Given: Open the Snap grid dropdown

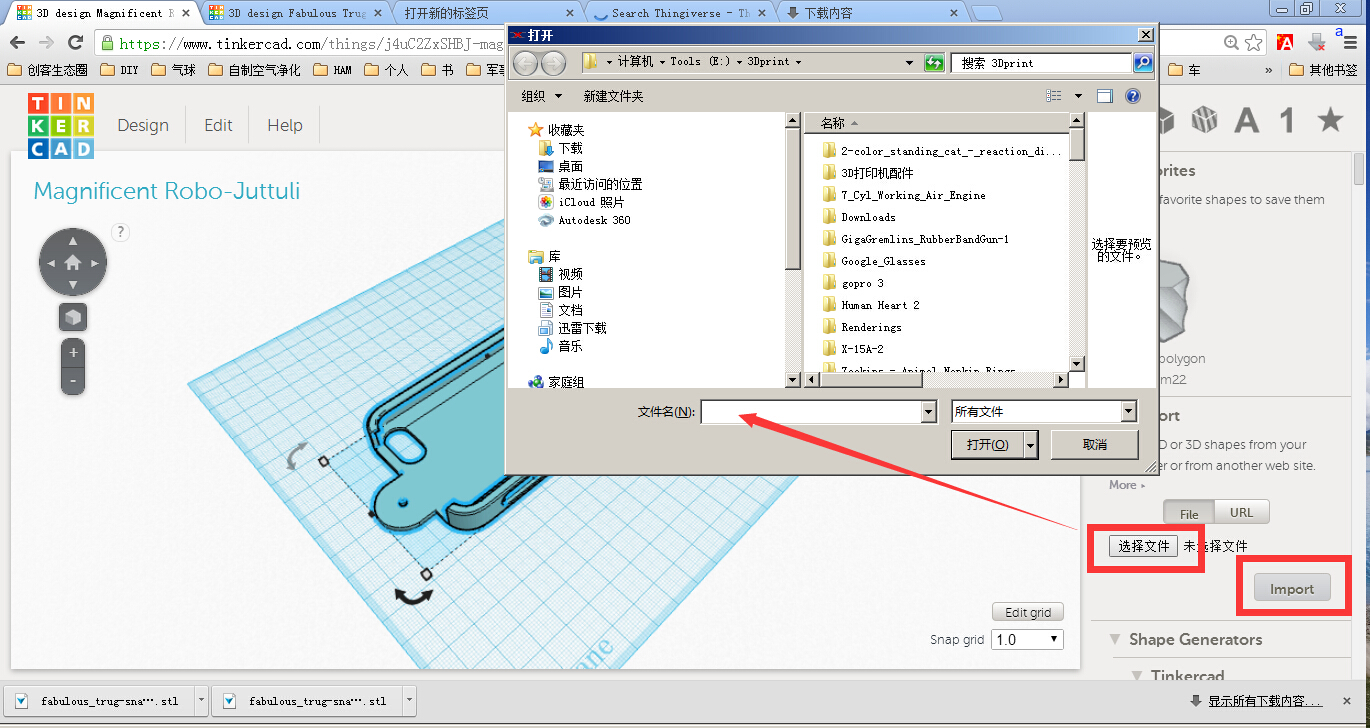Looking at the screenshot, I should (1027, 639).
